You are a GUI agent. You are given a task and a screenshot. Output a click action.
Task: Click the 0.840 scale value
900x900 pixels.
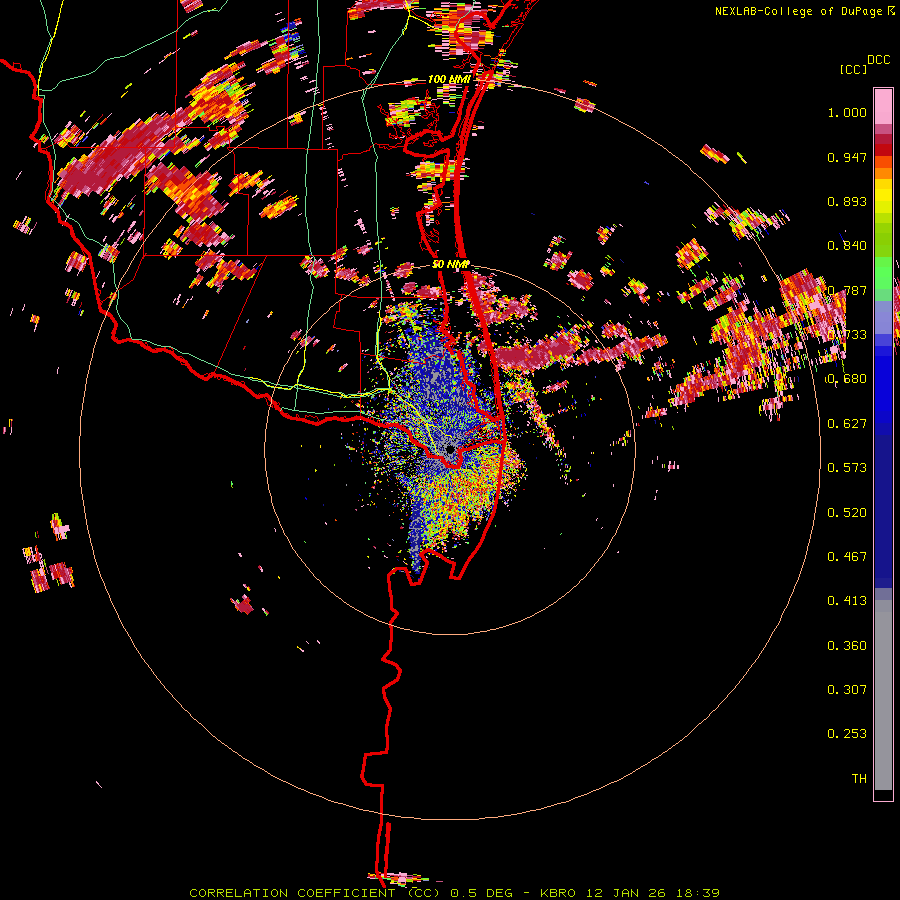click(847, 246)
